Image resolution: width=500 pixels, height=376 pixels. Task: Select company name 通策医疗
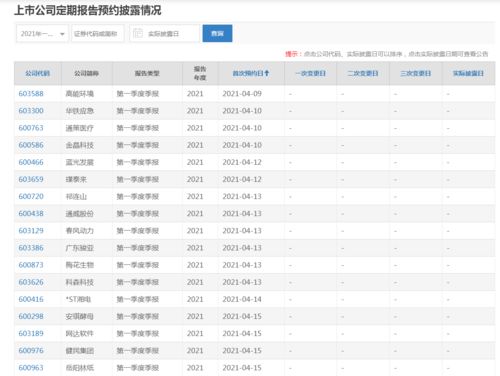(79, 128)
